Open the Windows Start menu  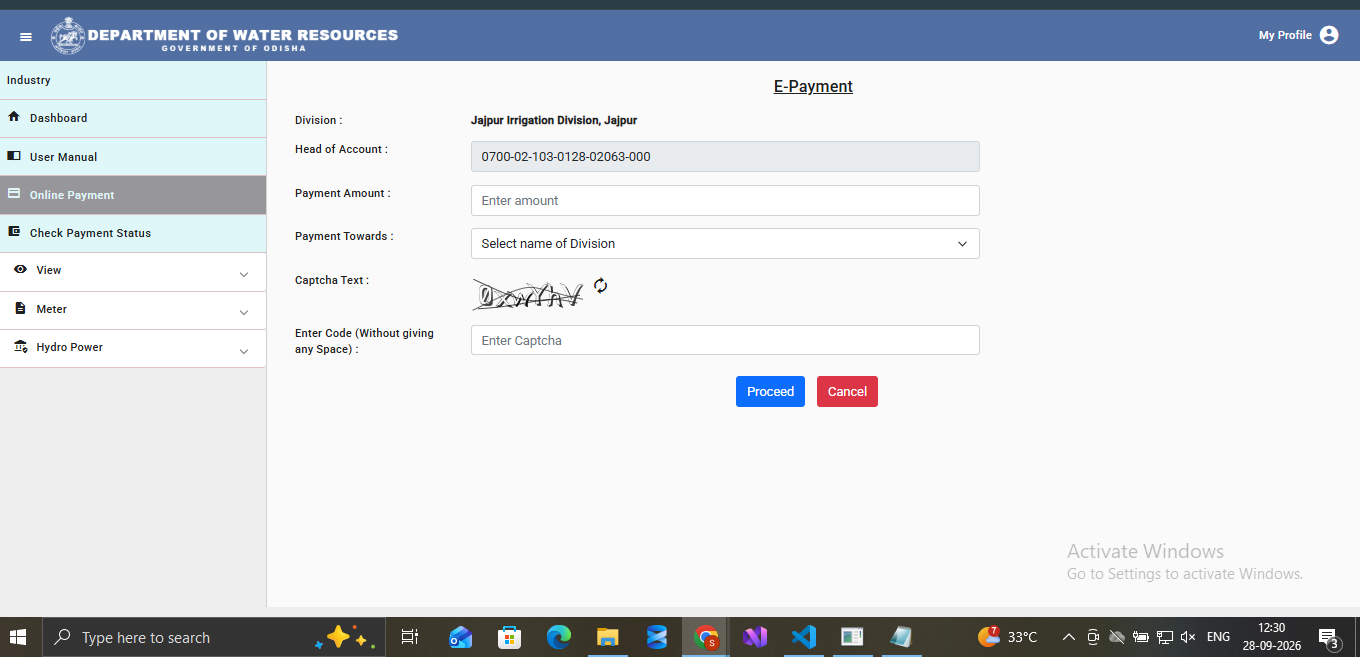[x=18, y=637]
